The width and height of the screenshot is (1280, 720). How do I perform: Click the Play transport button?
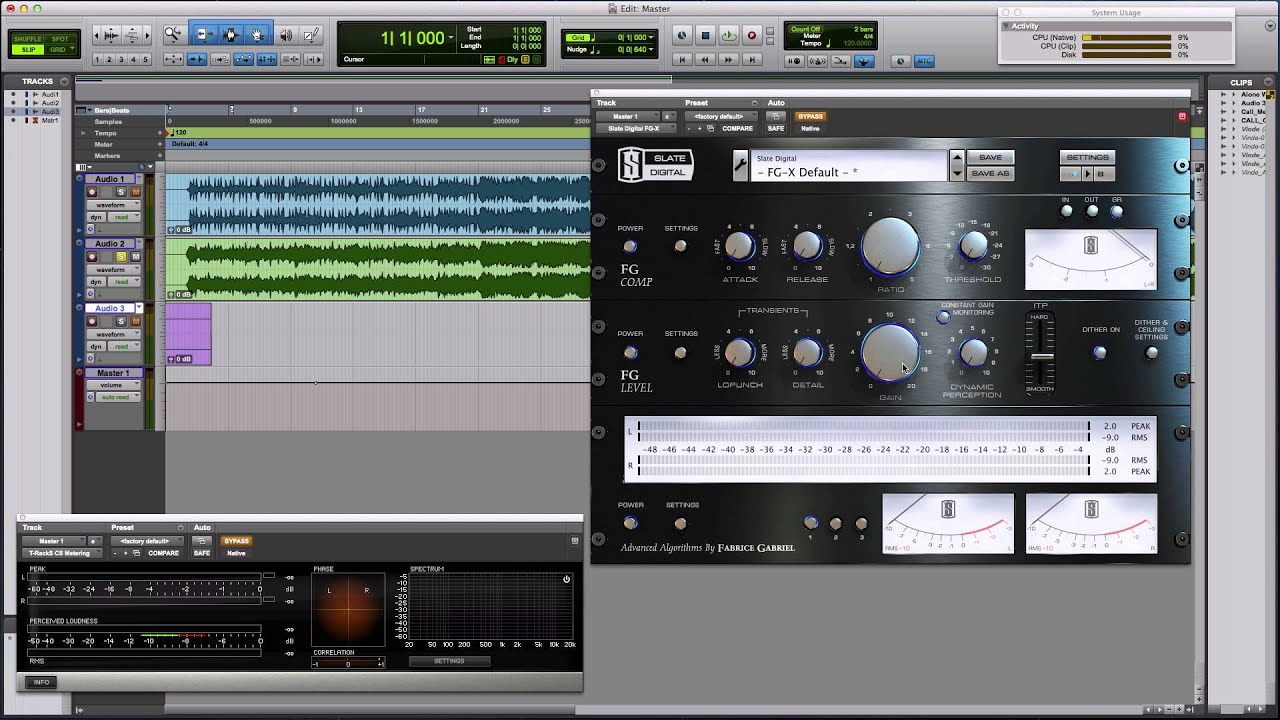(728, 35)
